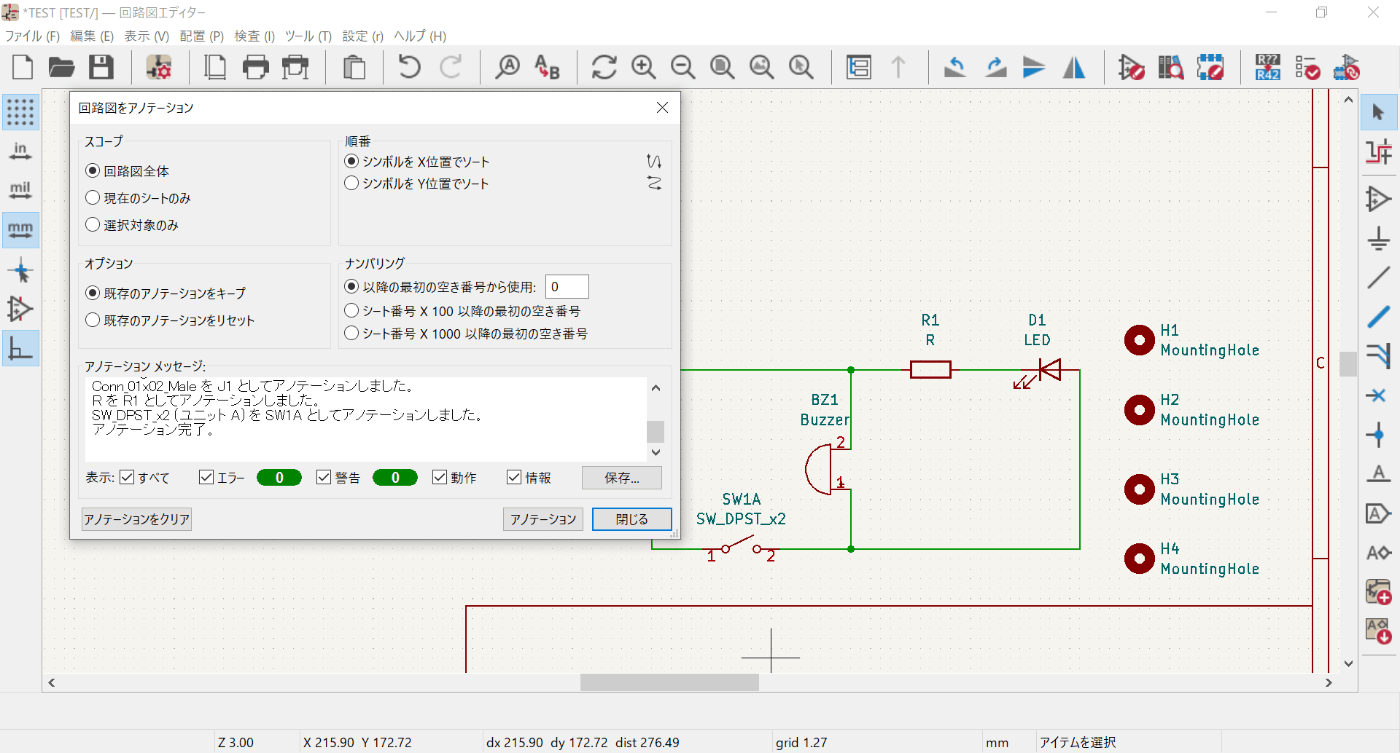The width and height of the screenshot is (1400, 753).
Task: Zoom to fit objects icon
Action: pyautogui.click(x=761, y=68)
